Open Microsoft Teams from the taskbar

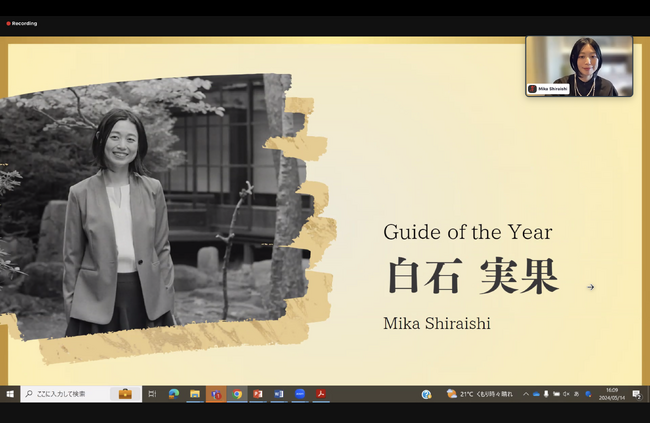click(215, 394)
